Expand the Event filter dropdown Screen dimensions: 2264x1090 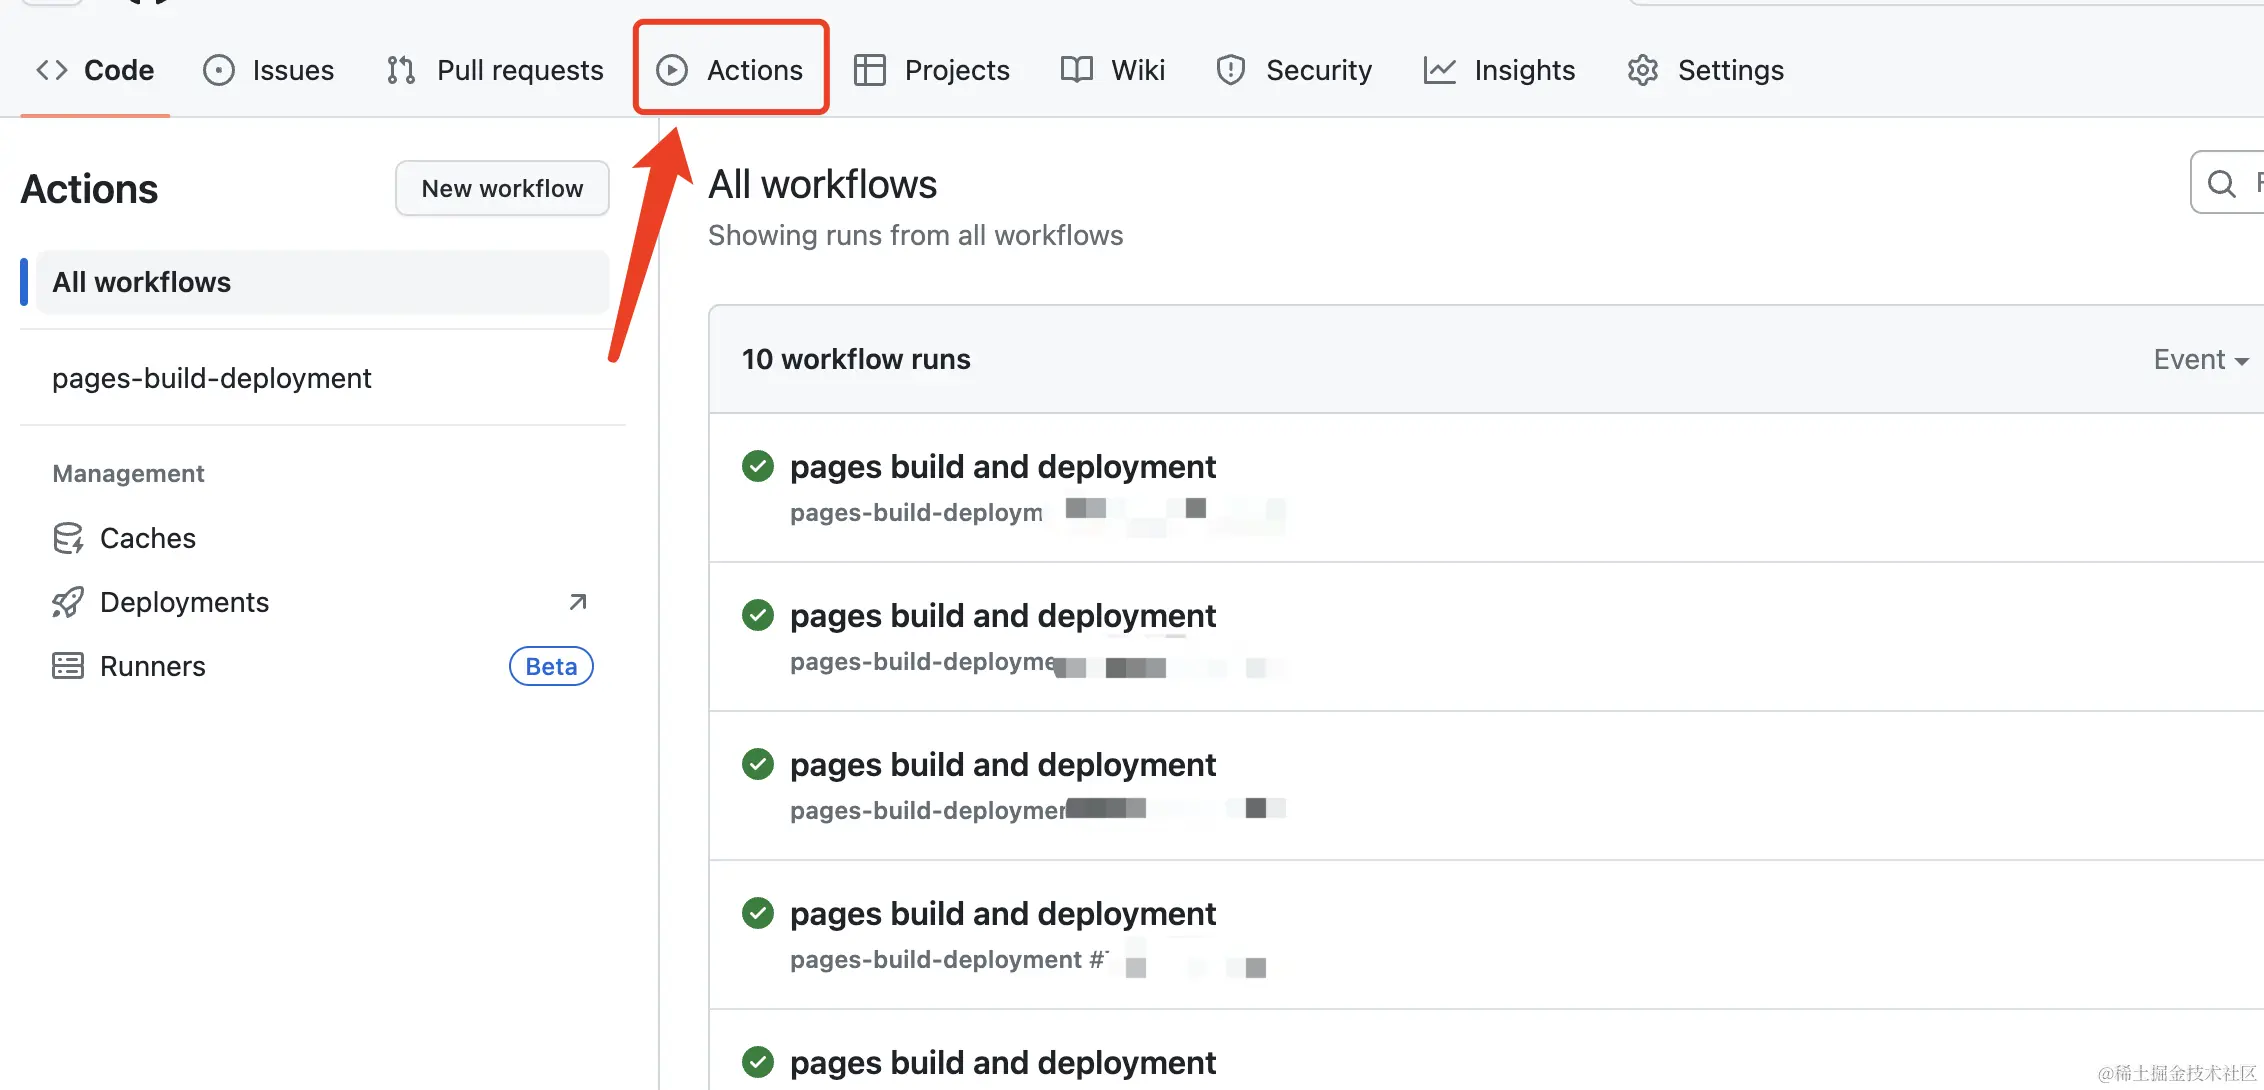(x=2200, y=360)
